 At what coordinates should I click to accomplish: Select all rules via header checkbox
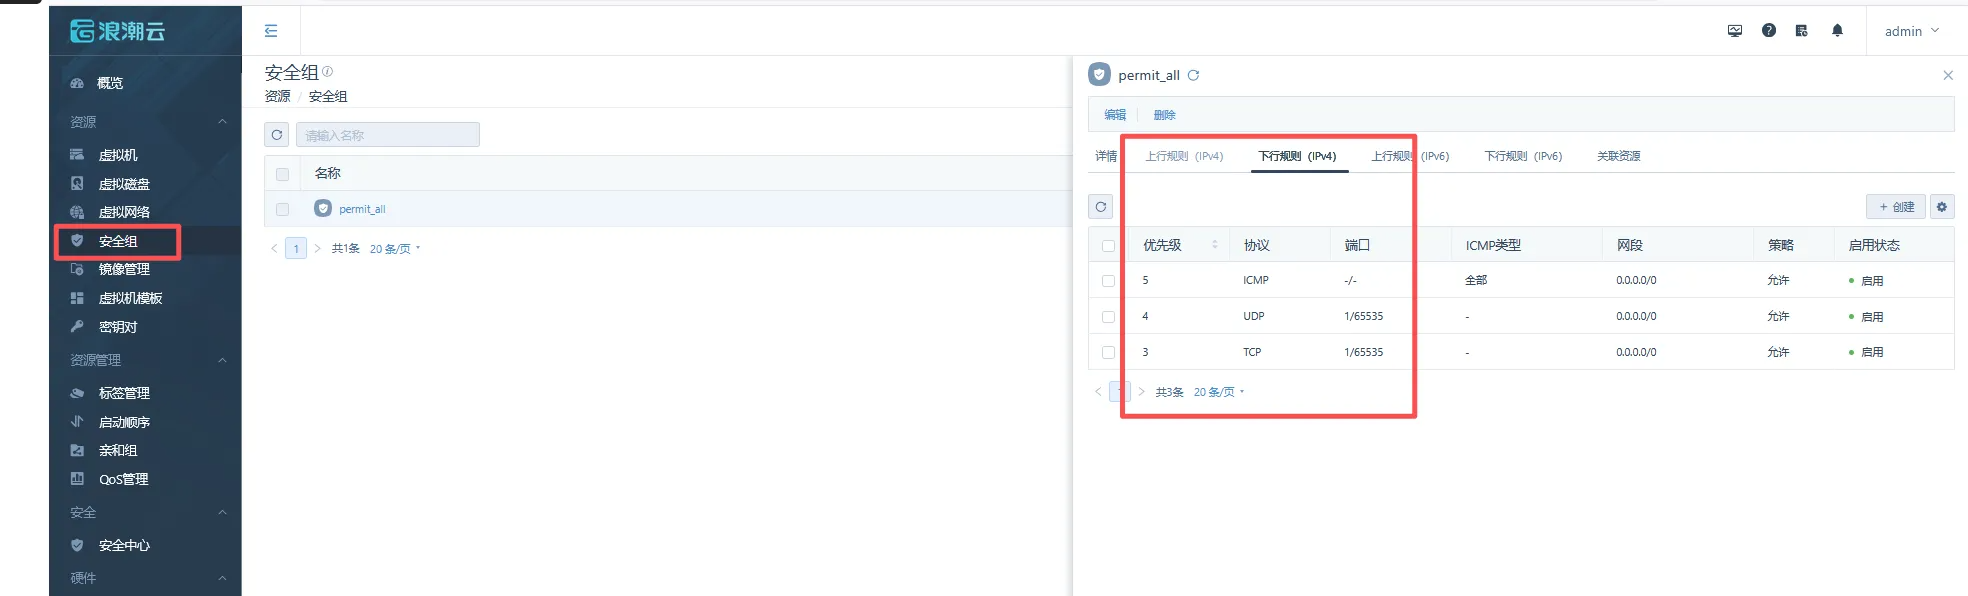point(1108,246)
